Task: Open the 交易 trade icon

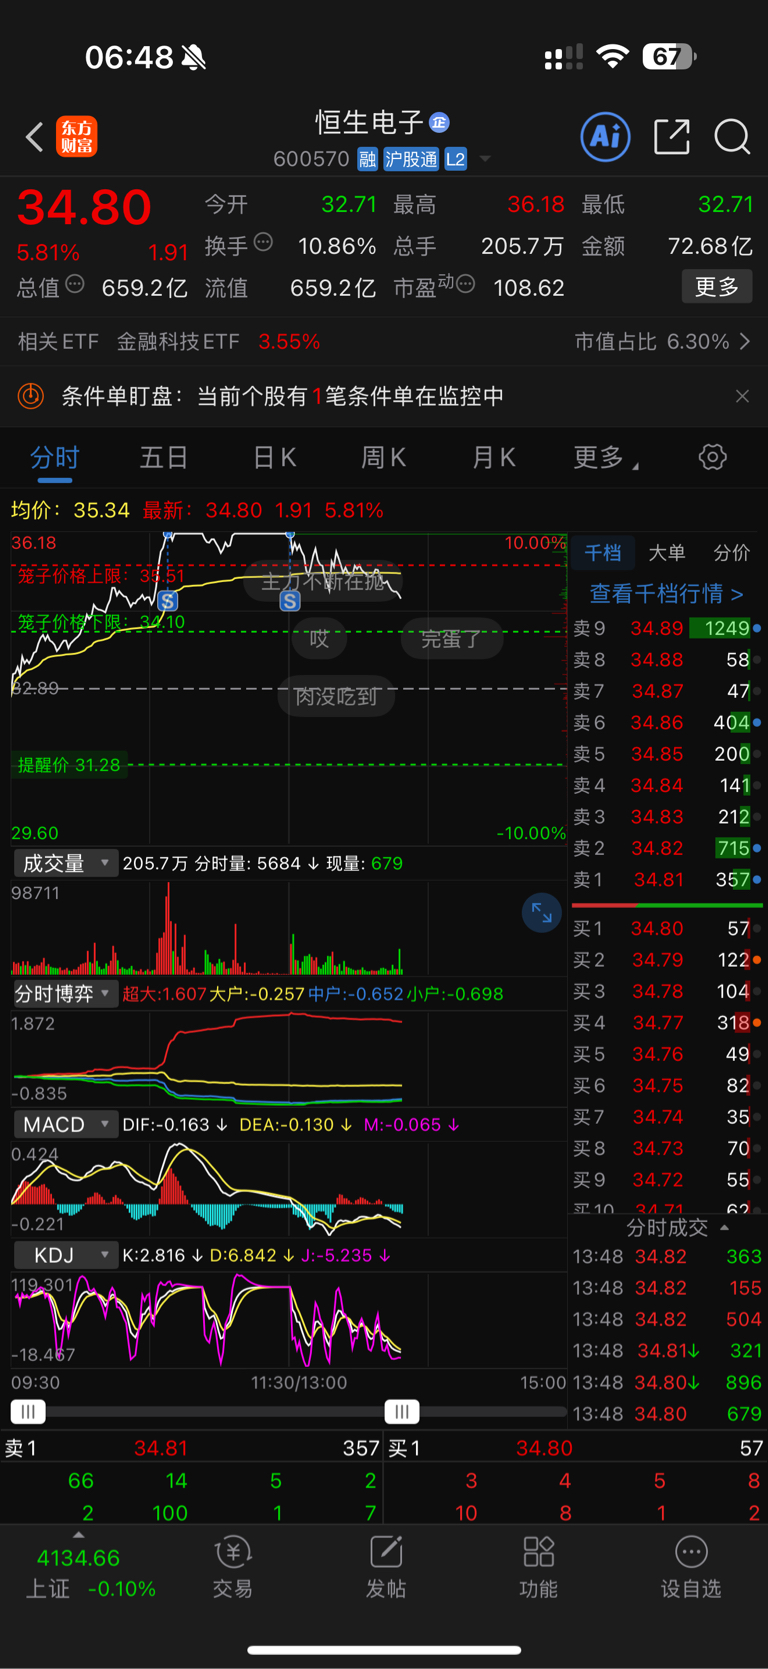Action: 232,1567
